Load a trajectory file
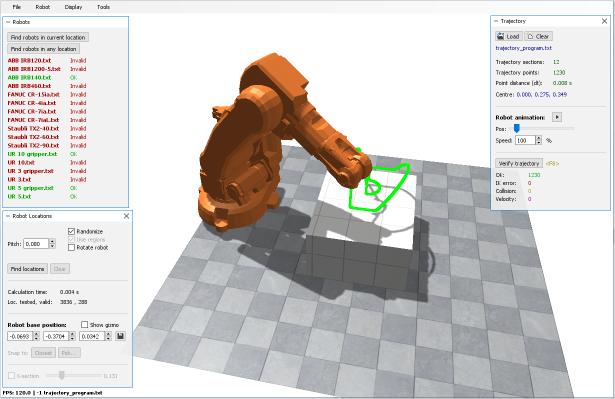The image size is (615, 399). 508,36
